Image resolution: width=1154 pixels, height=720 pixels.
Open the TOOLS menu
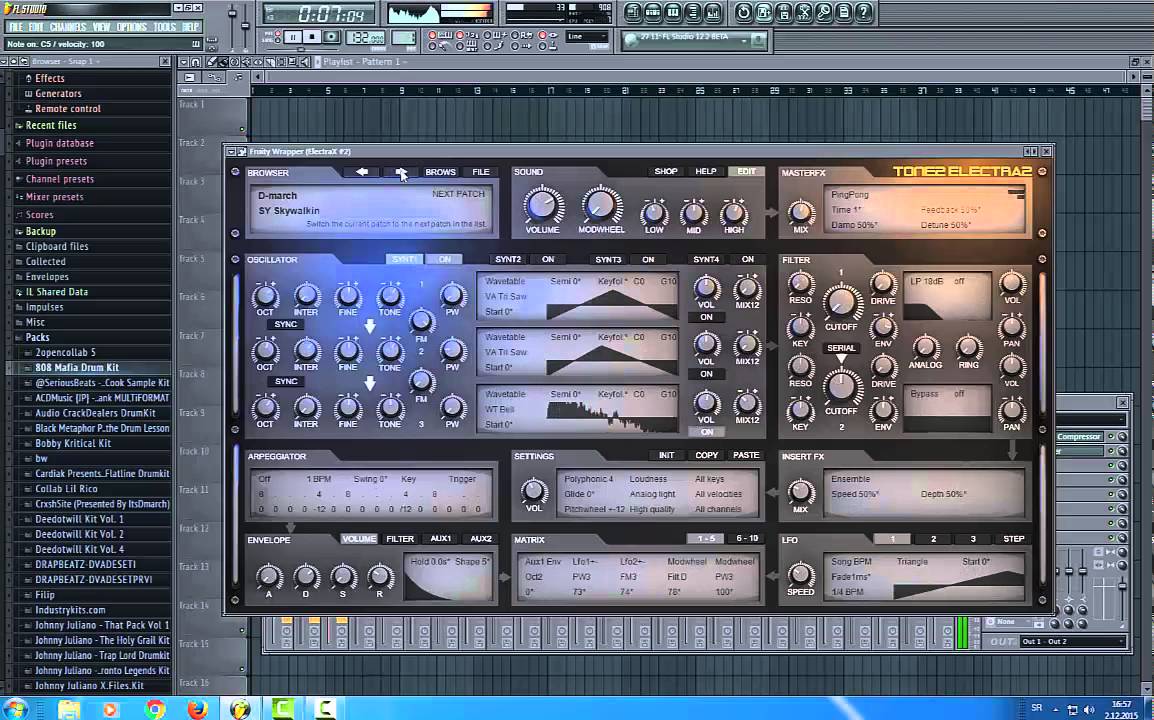click(165, 27)
